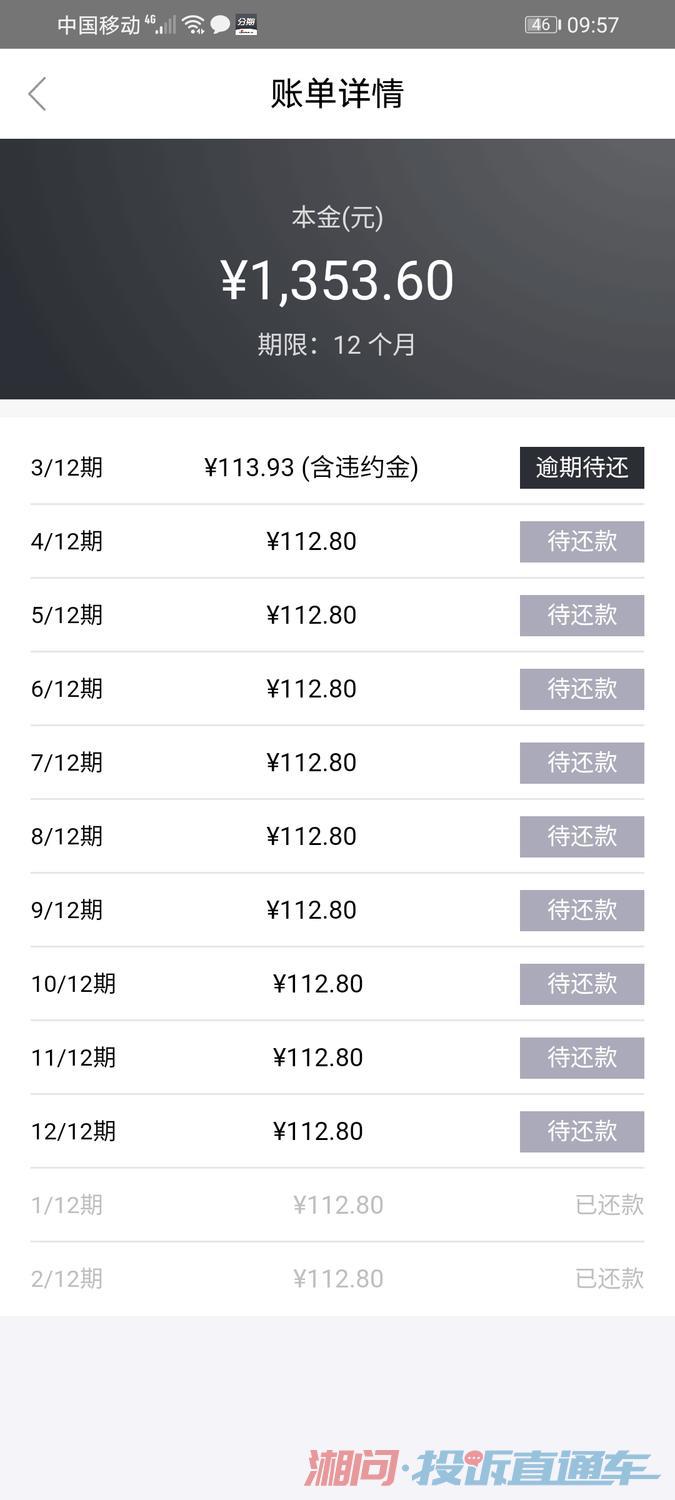This screenshot has height=1500, width=675.
Task: Open the 6/12期 installment row label
Action: click(67, 689)
